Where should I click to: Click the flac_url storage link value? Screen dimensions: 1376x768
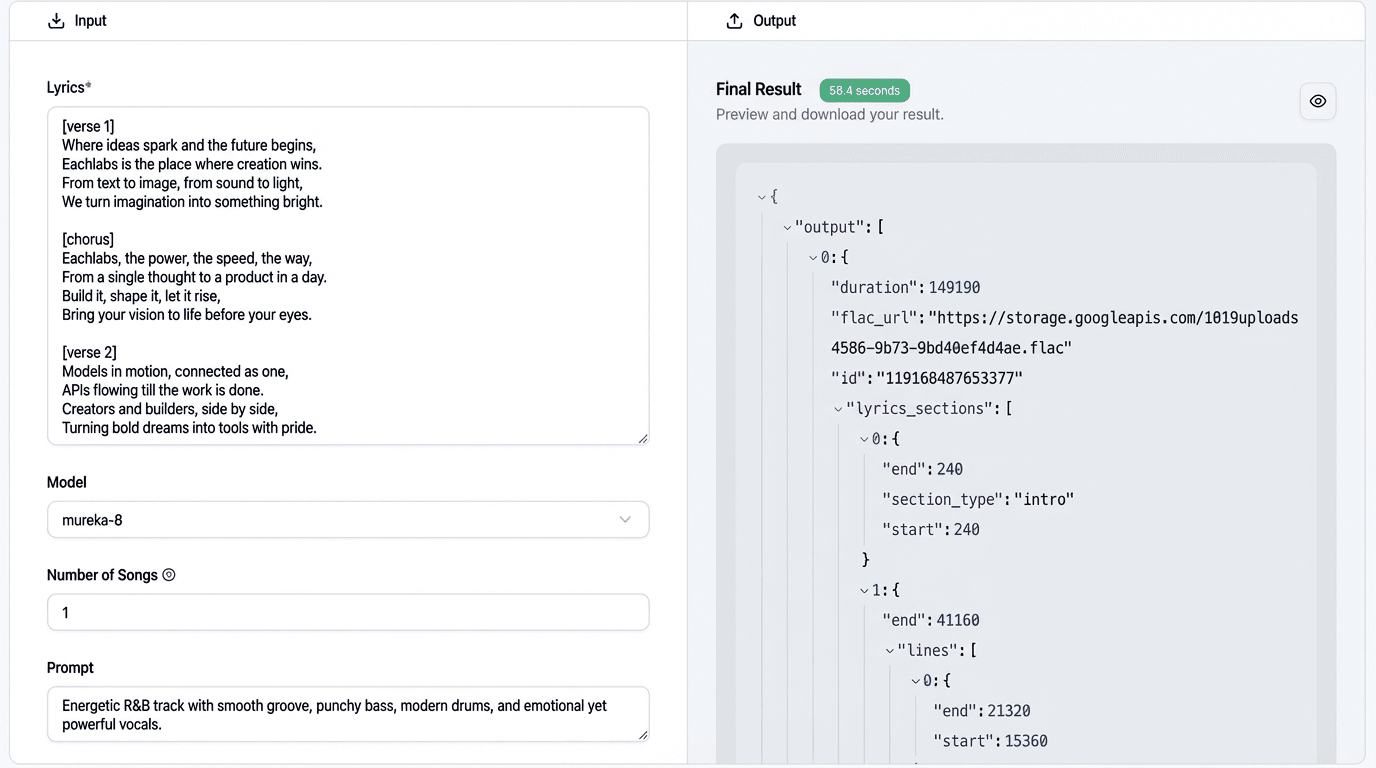click(x=1112, y=318)
